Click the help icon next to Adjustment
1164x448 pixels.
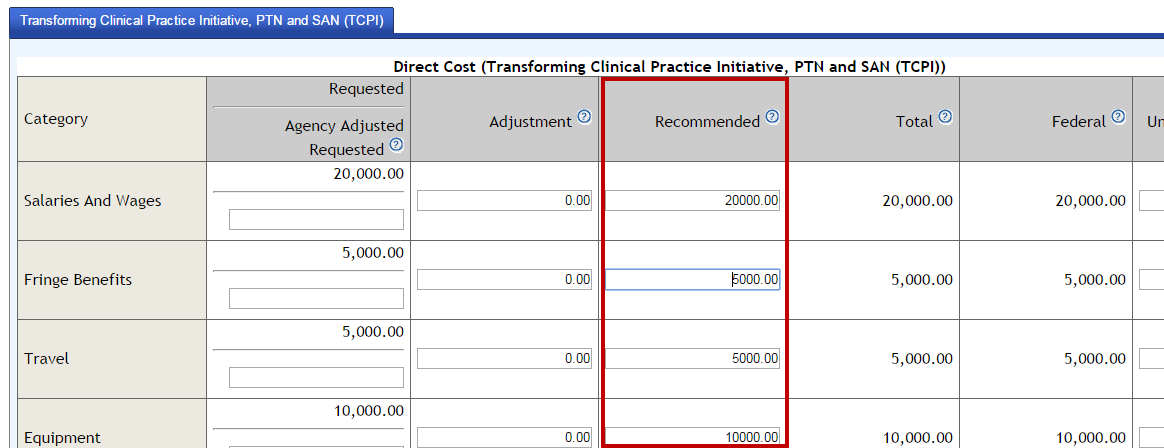[585, 117]
